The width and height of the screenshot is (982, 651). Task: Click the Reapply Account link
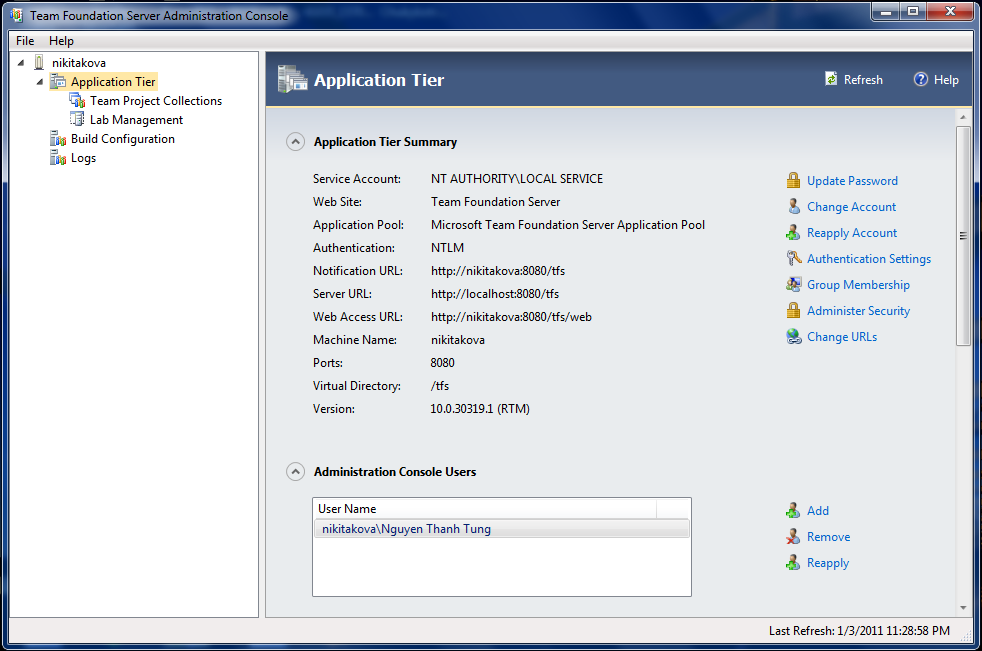click(852, 232)
